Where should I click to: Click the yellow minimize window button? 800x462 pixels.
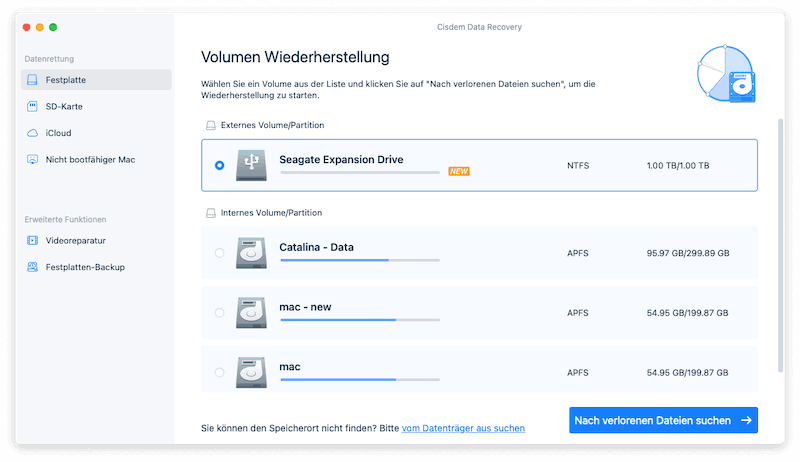pos(40,27)
